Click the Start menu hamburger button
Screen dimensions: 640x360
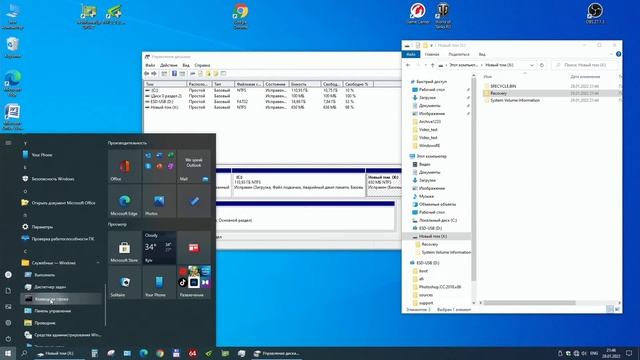[x=8, y=143]
